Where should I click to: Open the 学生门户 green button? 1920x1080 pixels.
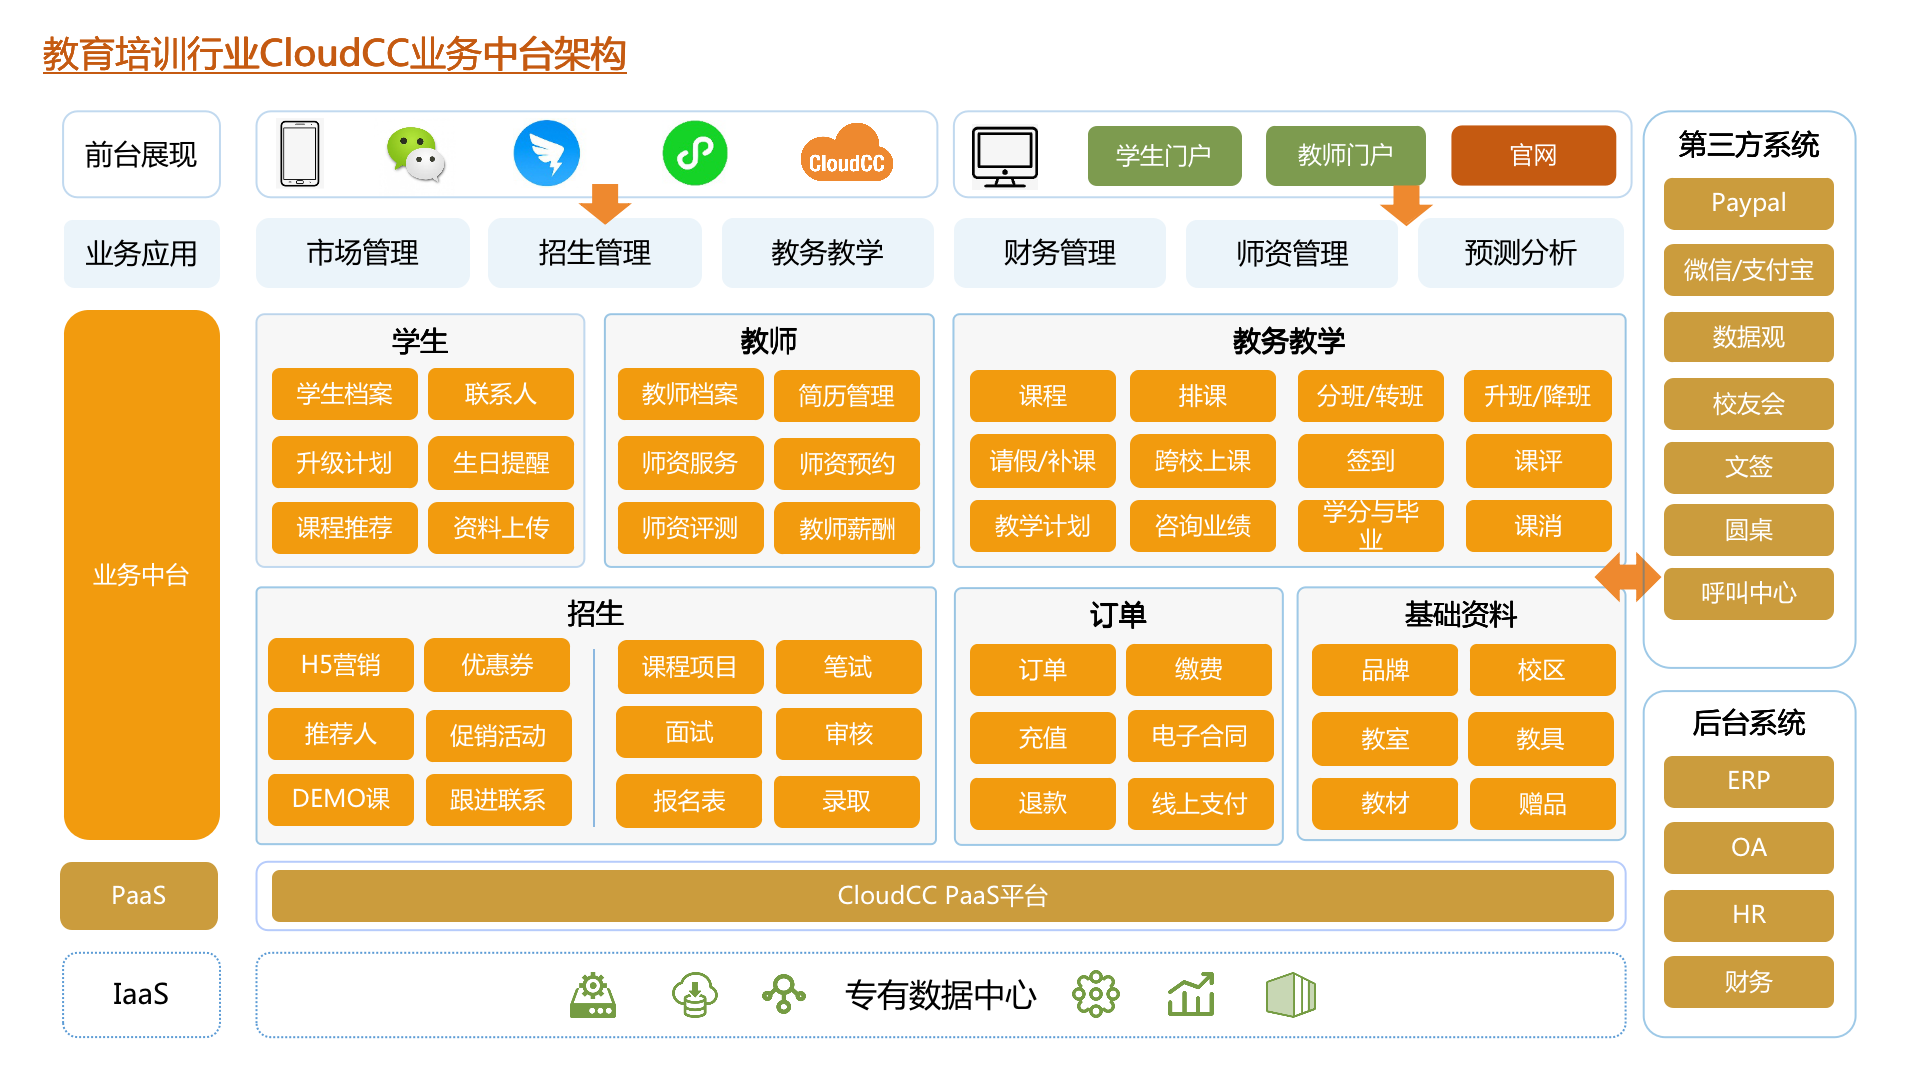pos(1164,156)
